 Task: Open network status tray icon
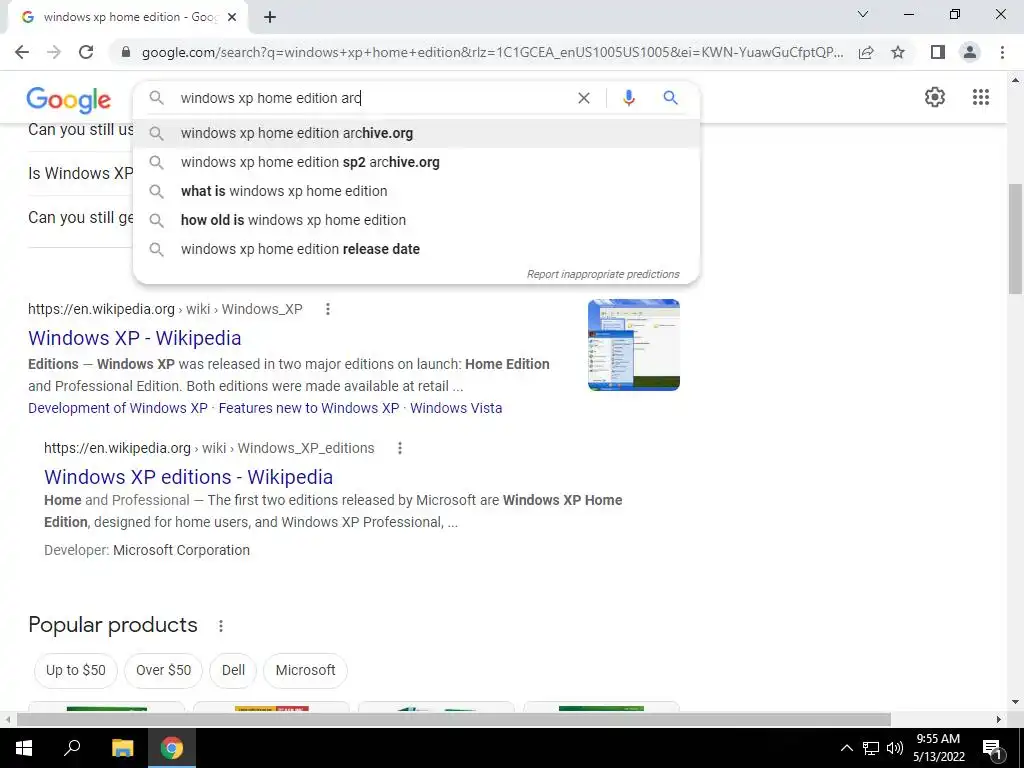[871, 748]
